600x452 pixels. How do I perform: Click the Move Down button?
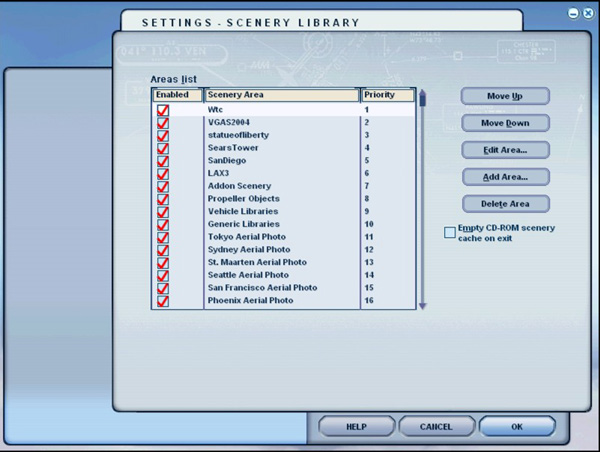coord(505,123)
